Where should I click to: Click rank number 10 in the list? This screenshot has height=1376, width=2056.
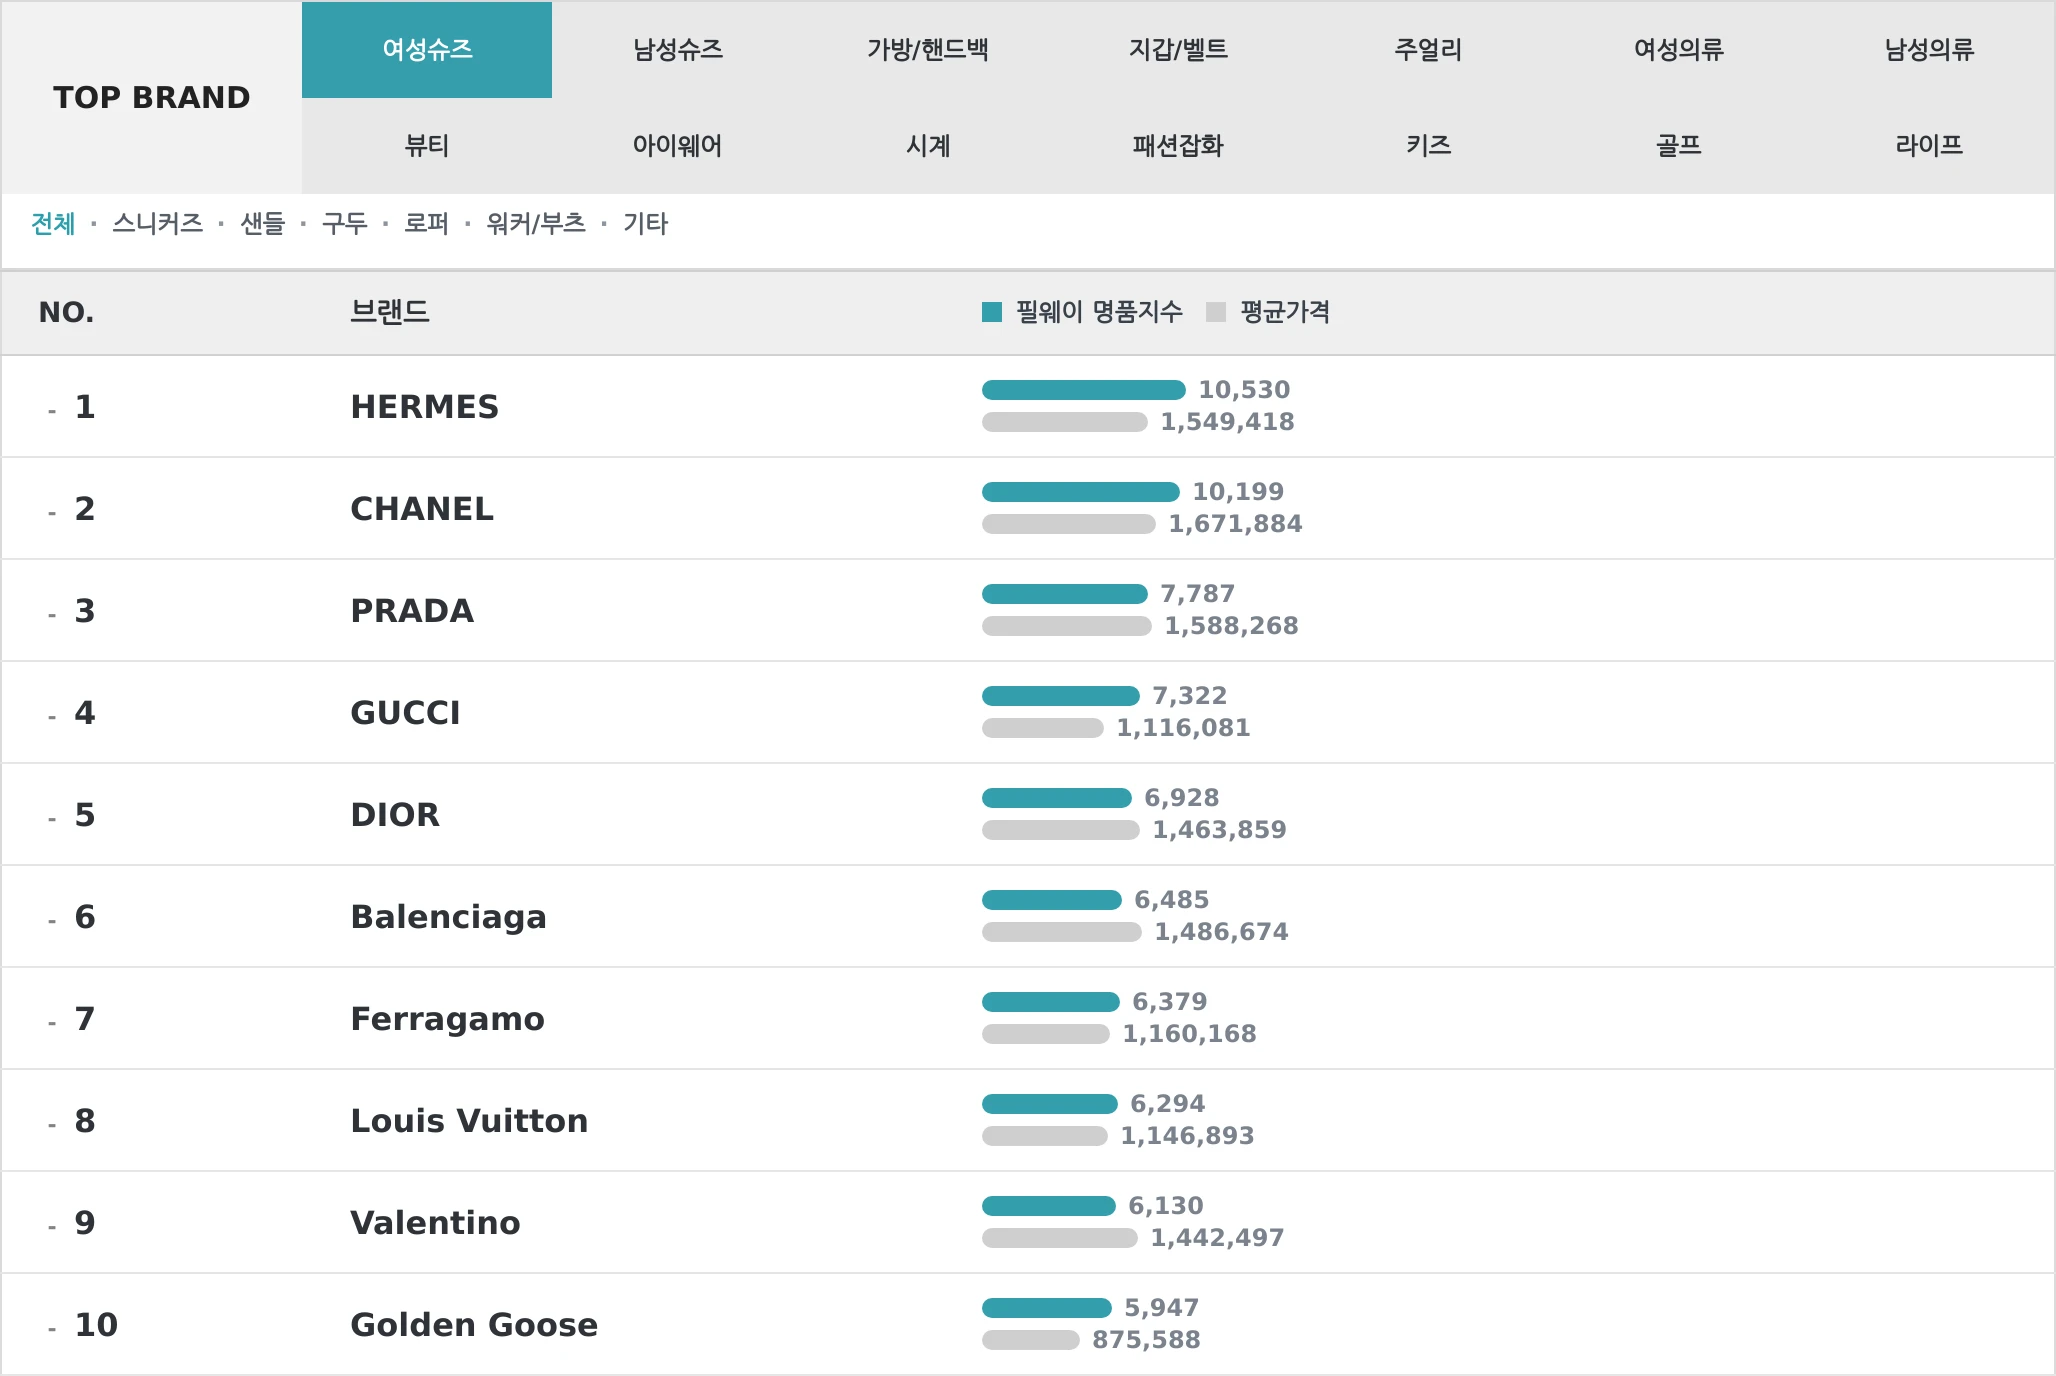tap(96, 1325)
